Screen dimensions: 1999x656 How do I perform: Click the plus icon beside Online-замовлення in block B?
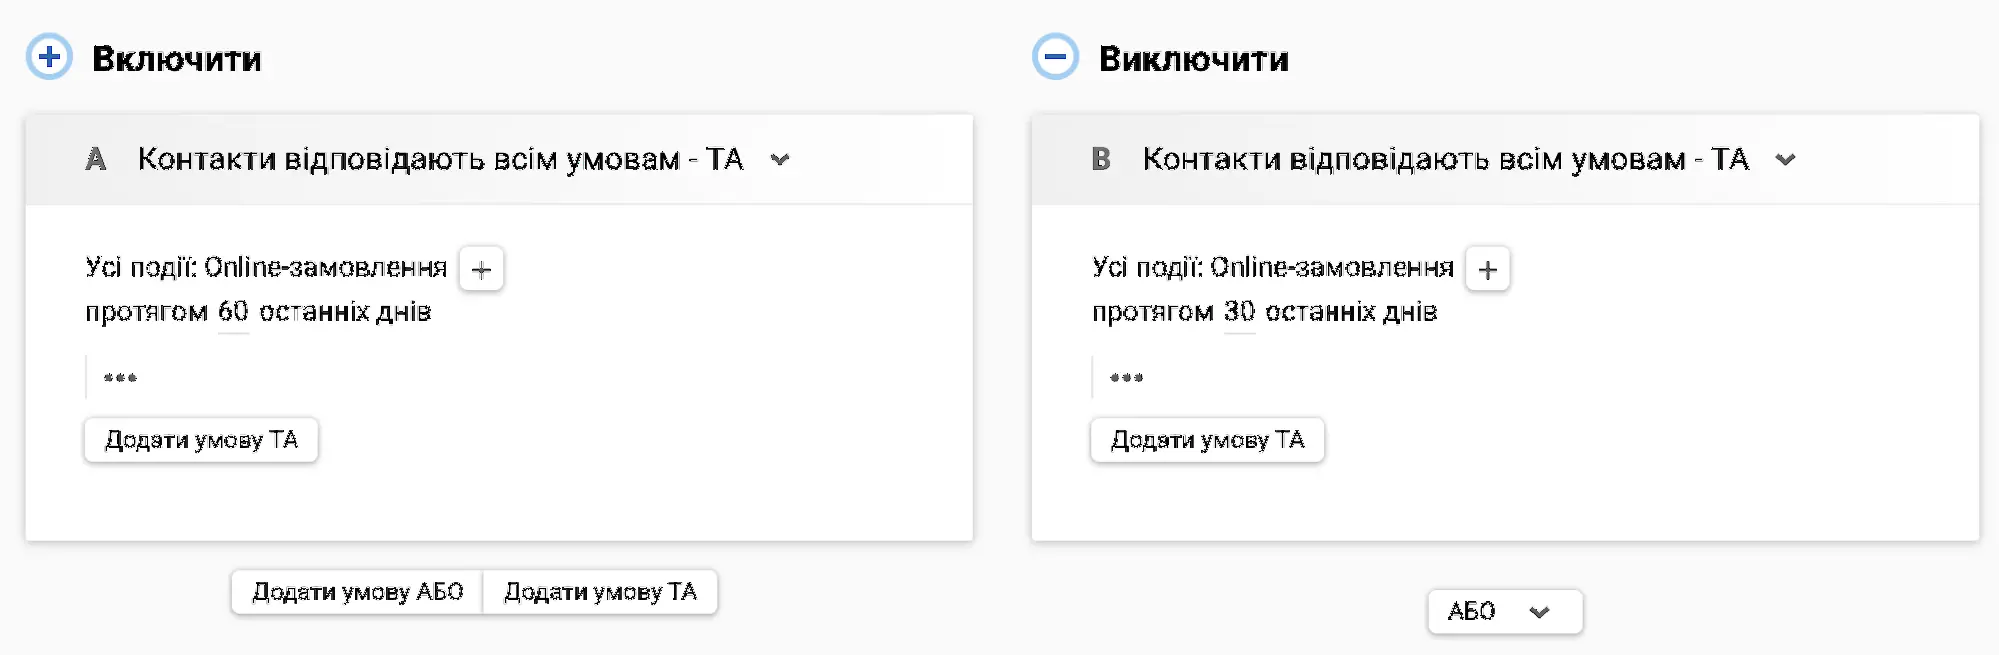(1488, 269)
